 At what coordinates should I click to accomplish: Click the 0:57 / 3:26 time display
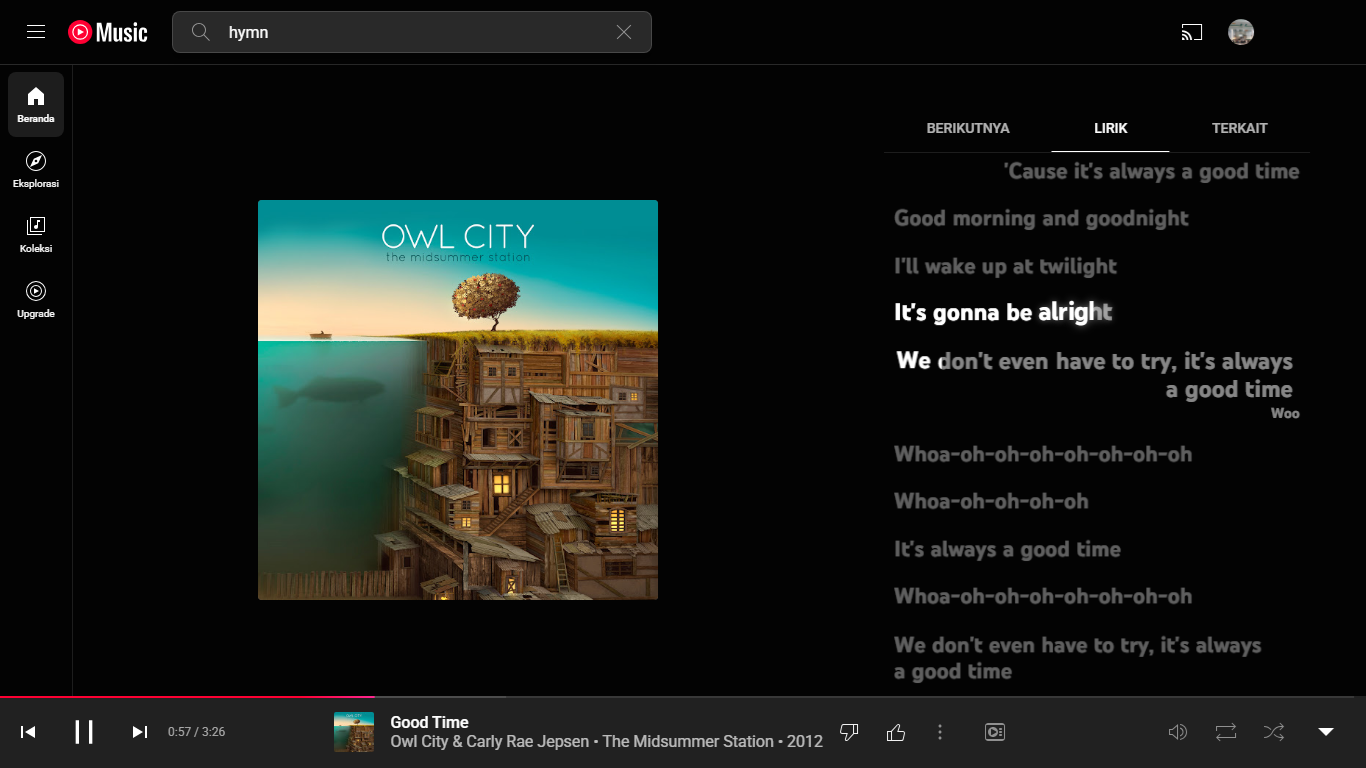(196, 732)
